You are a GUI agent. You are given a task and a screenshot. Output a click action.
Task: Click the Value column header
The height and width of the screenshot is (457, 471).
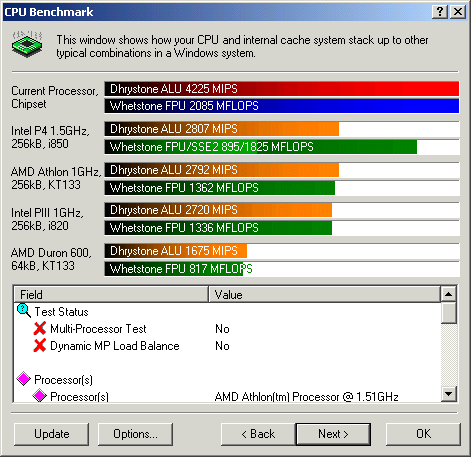(324, 294)
